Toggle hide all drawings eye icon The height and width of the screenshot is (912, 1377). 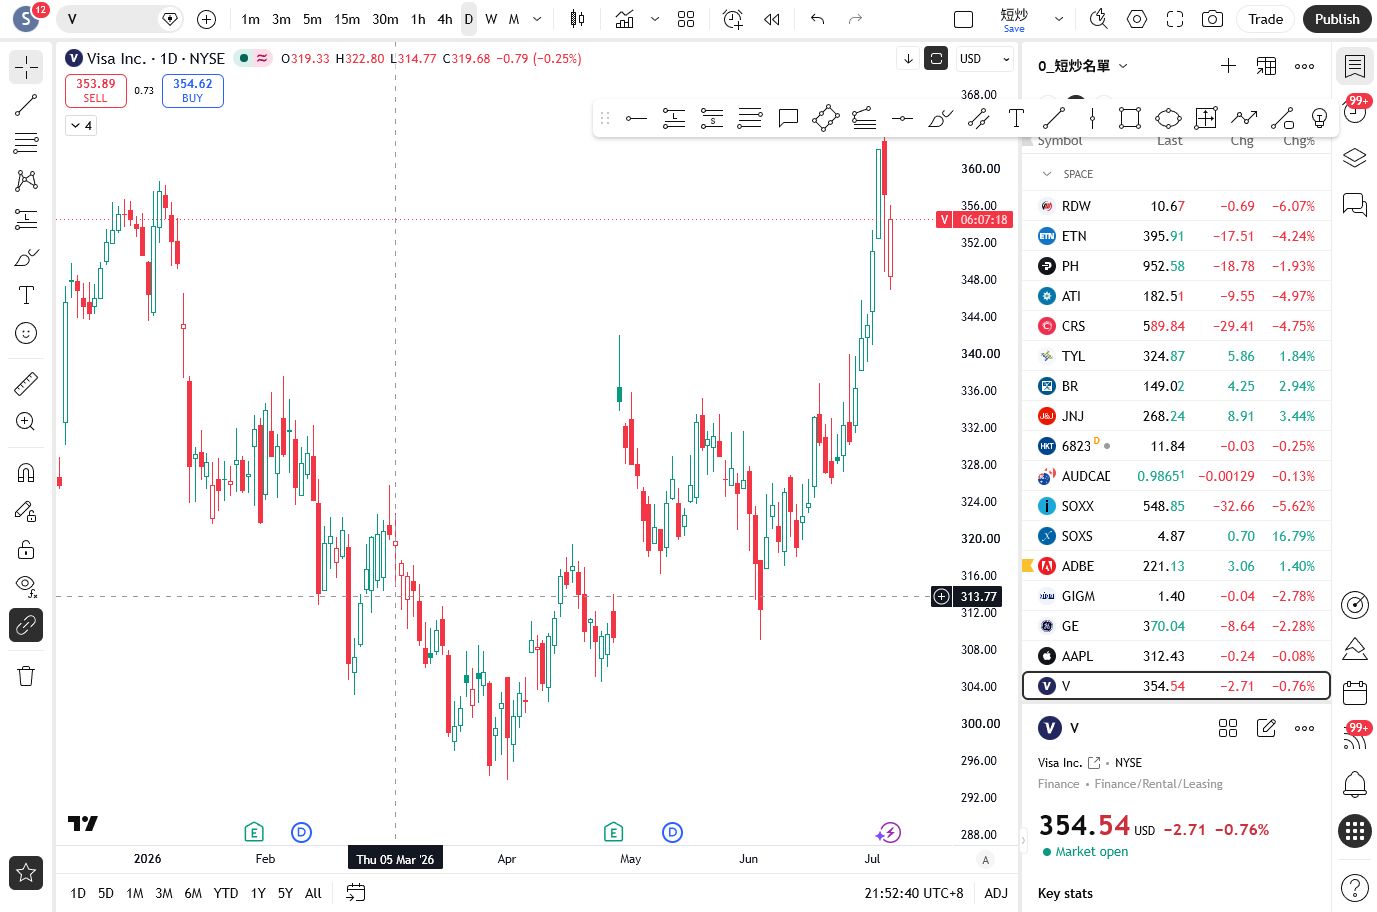click(26, 587)
